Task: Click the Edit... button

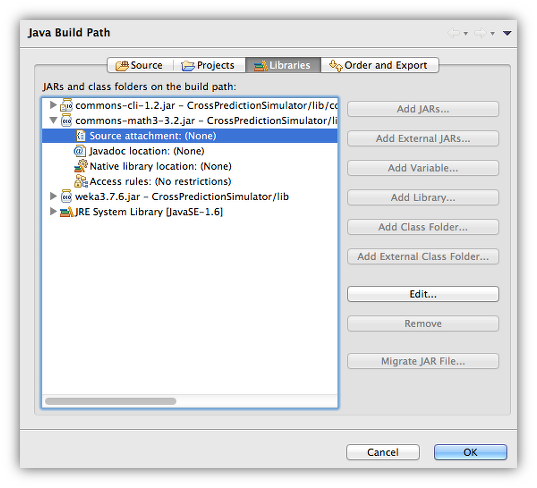Action: [x=423, y=294]
